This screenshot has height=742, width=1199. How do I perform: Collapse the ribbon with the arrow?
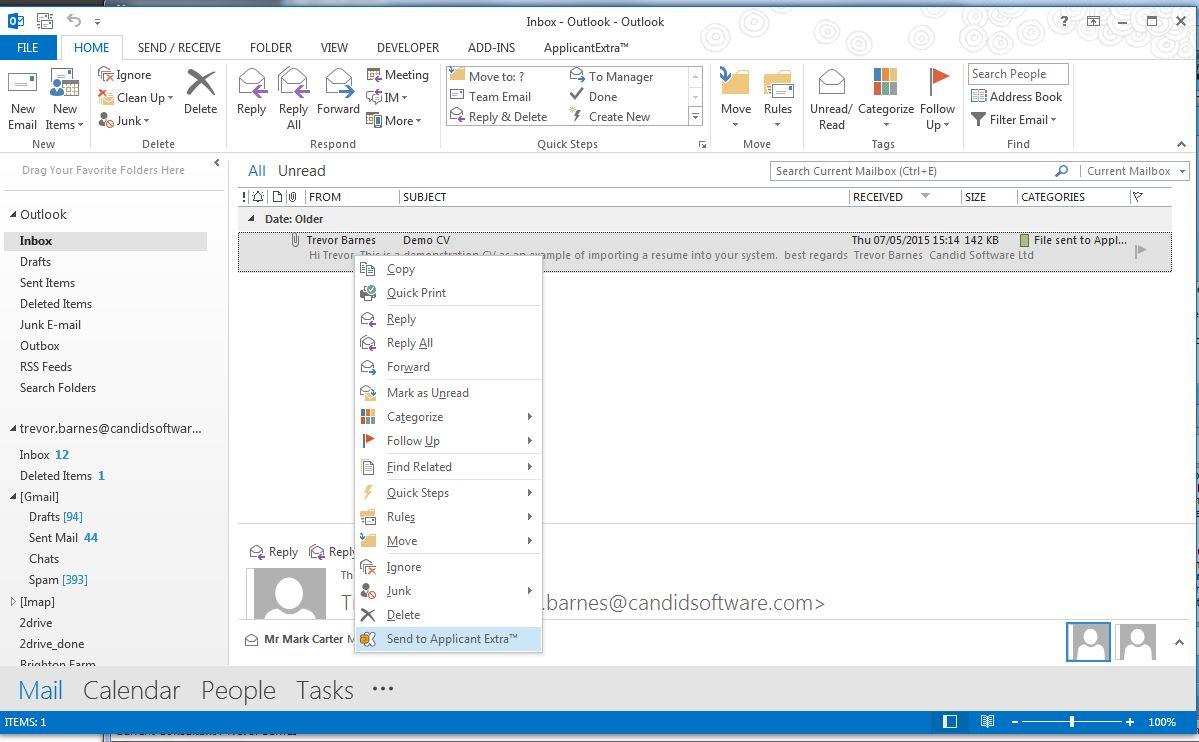click(x=1181, y=144)
